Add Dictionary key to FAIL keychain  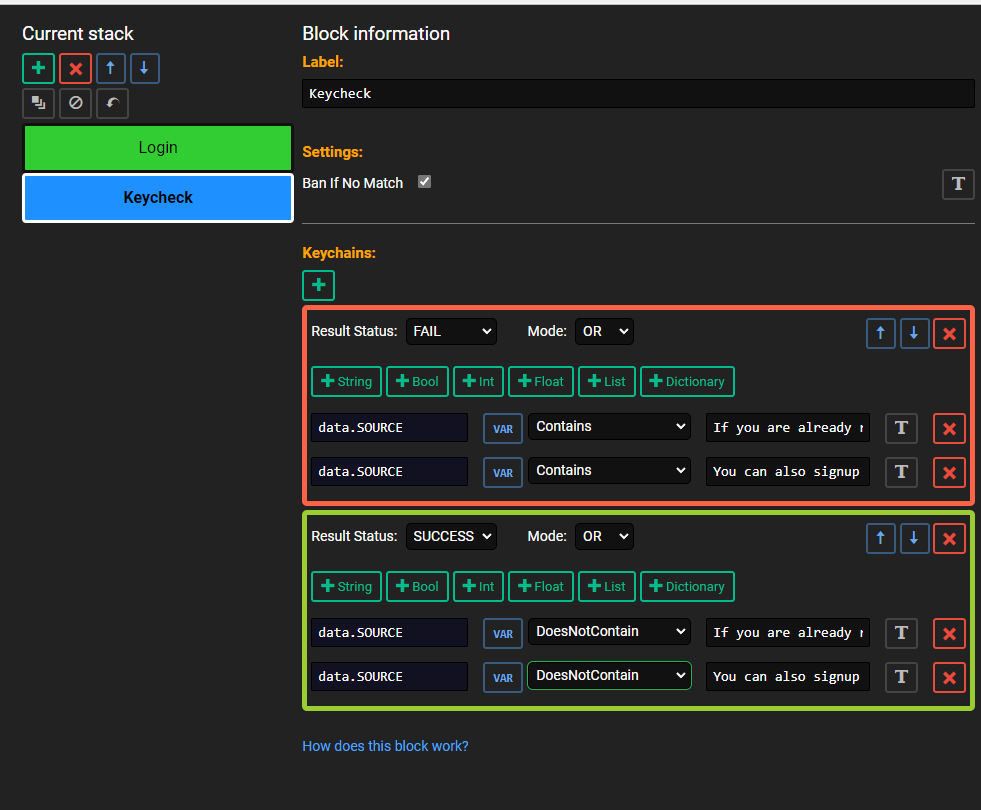687,382
